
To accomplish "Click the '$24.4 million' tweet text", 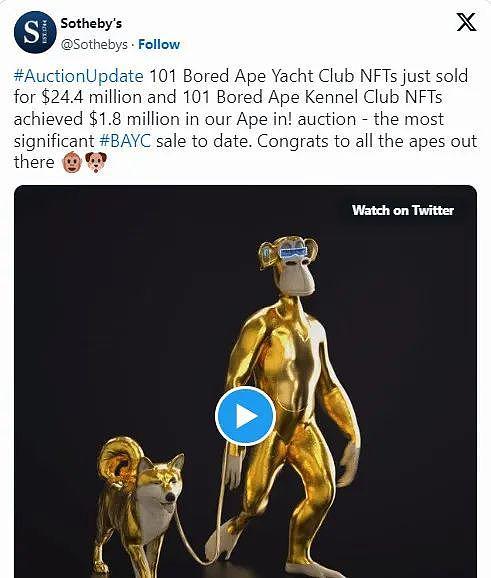I will [91, 97].
